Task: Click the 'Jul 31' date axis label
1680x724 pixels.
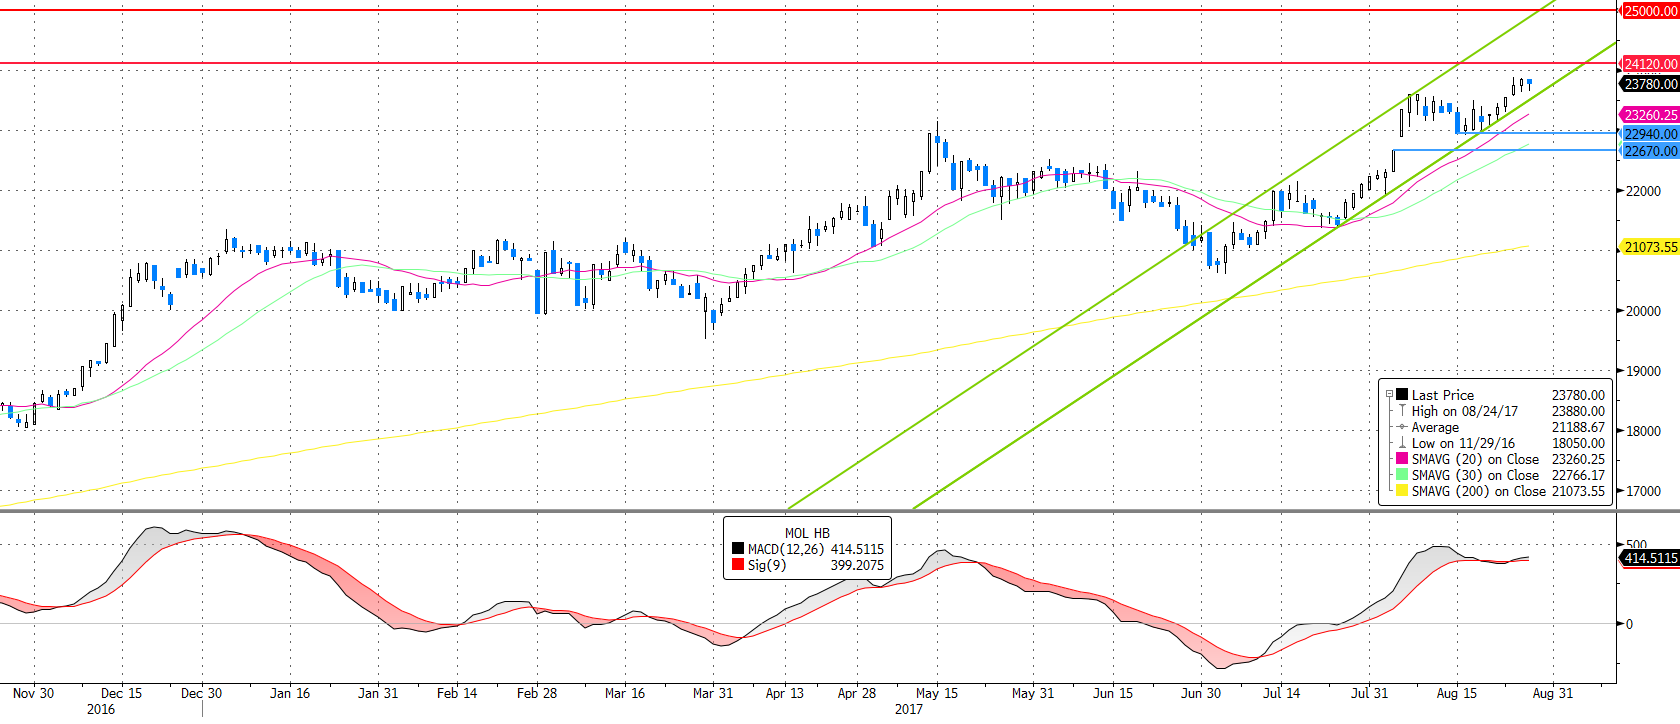Action: (x=1370, y=693)
